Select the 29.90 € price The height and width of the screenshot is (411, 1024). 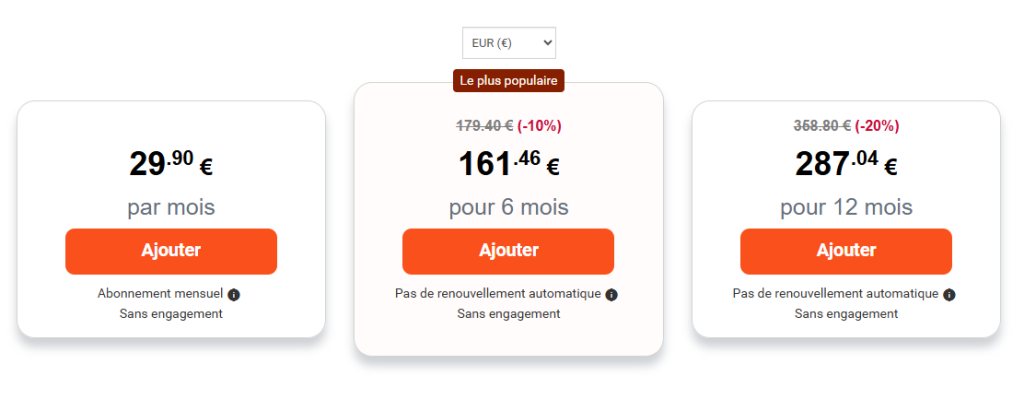pyautogui.click(x=171, y=163)
